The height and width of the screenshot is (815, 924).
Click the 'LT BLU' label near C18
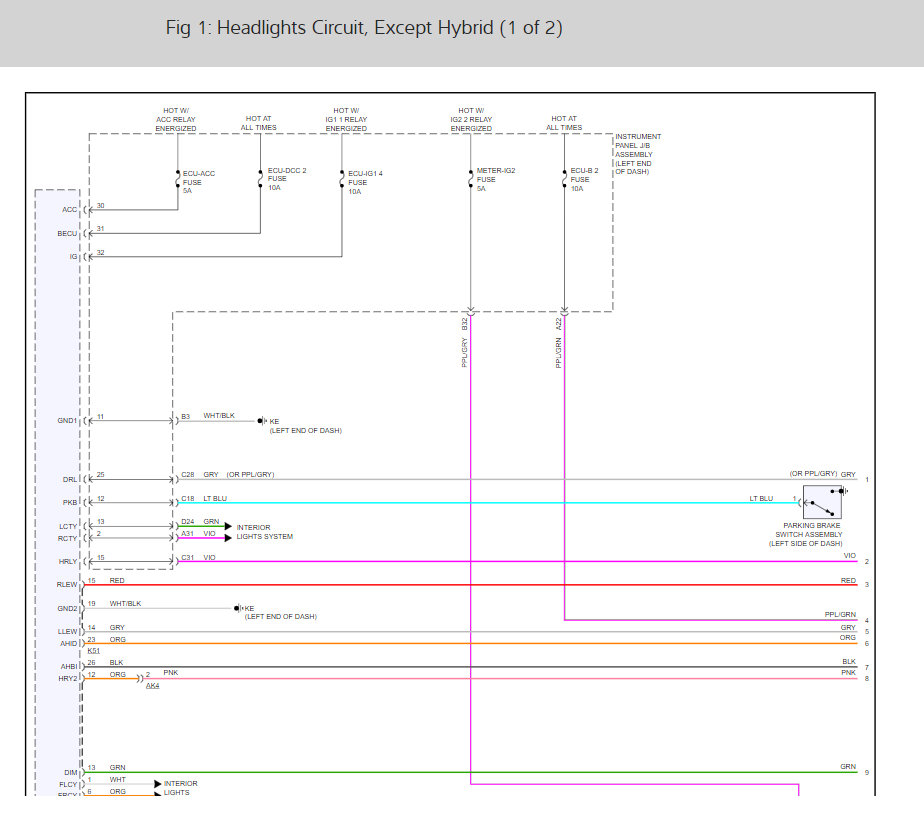pos(215,499)
